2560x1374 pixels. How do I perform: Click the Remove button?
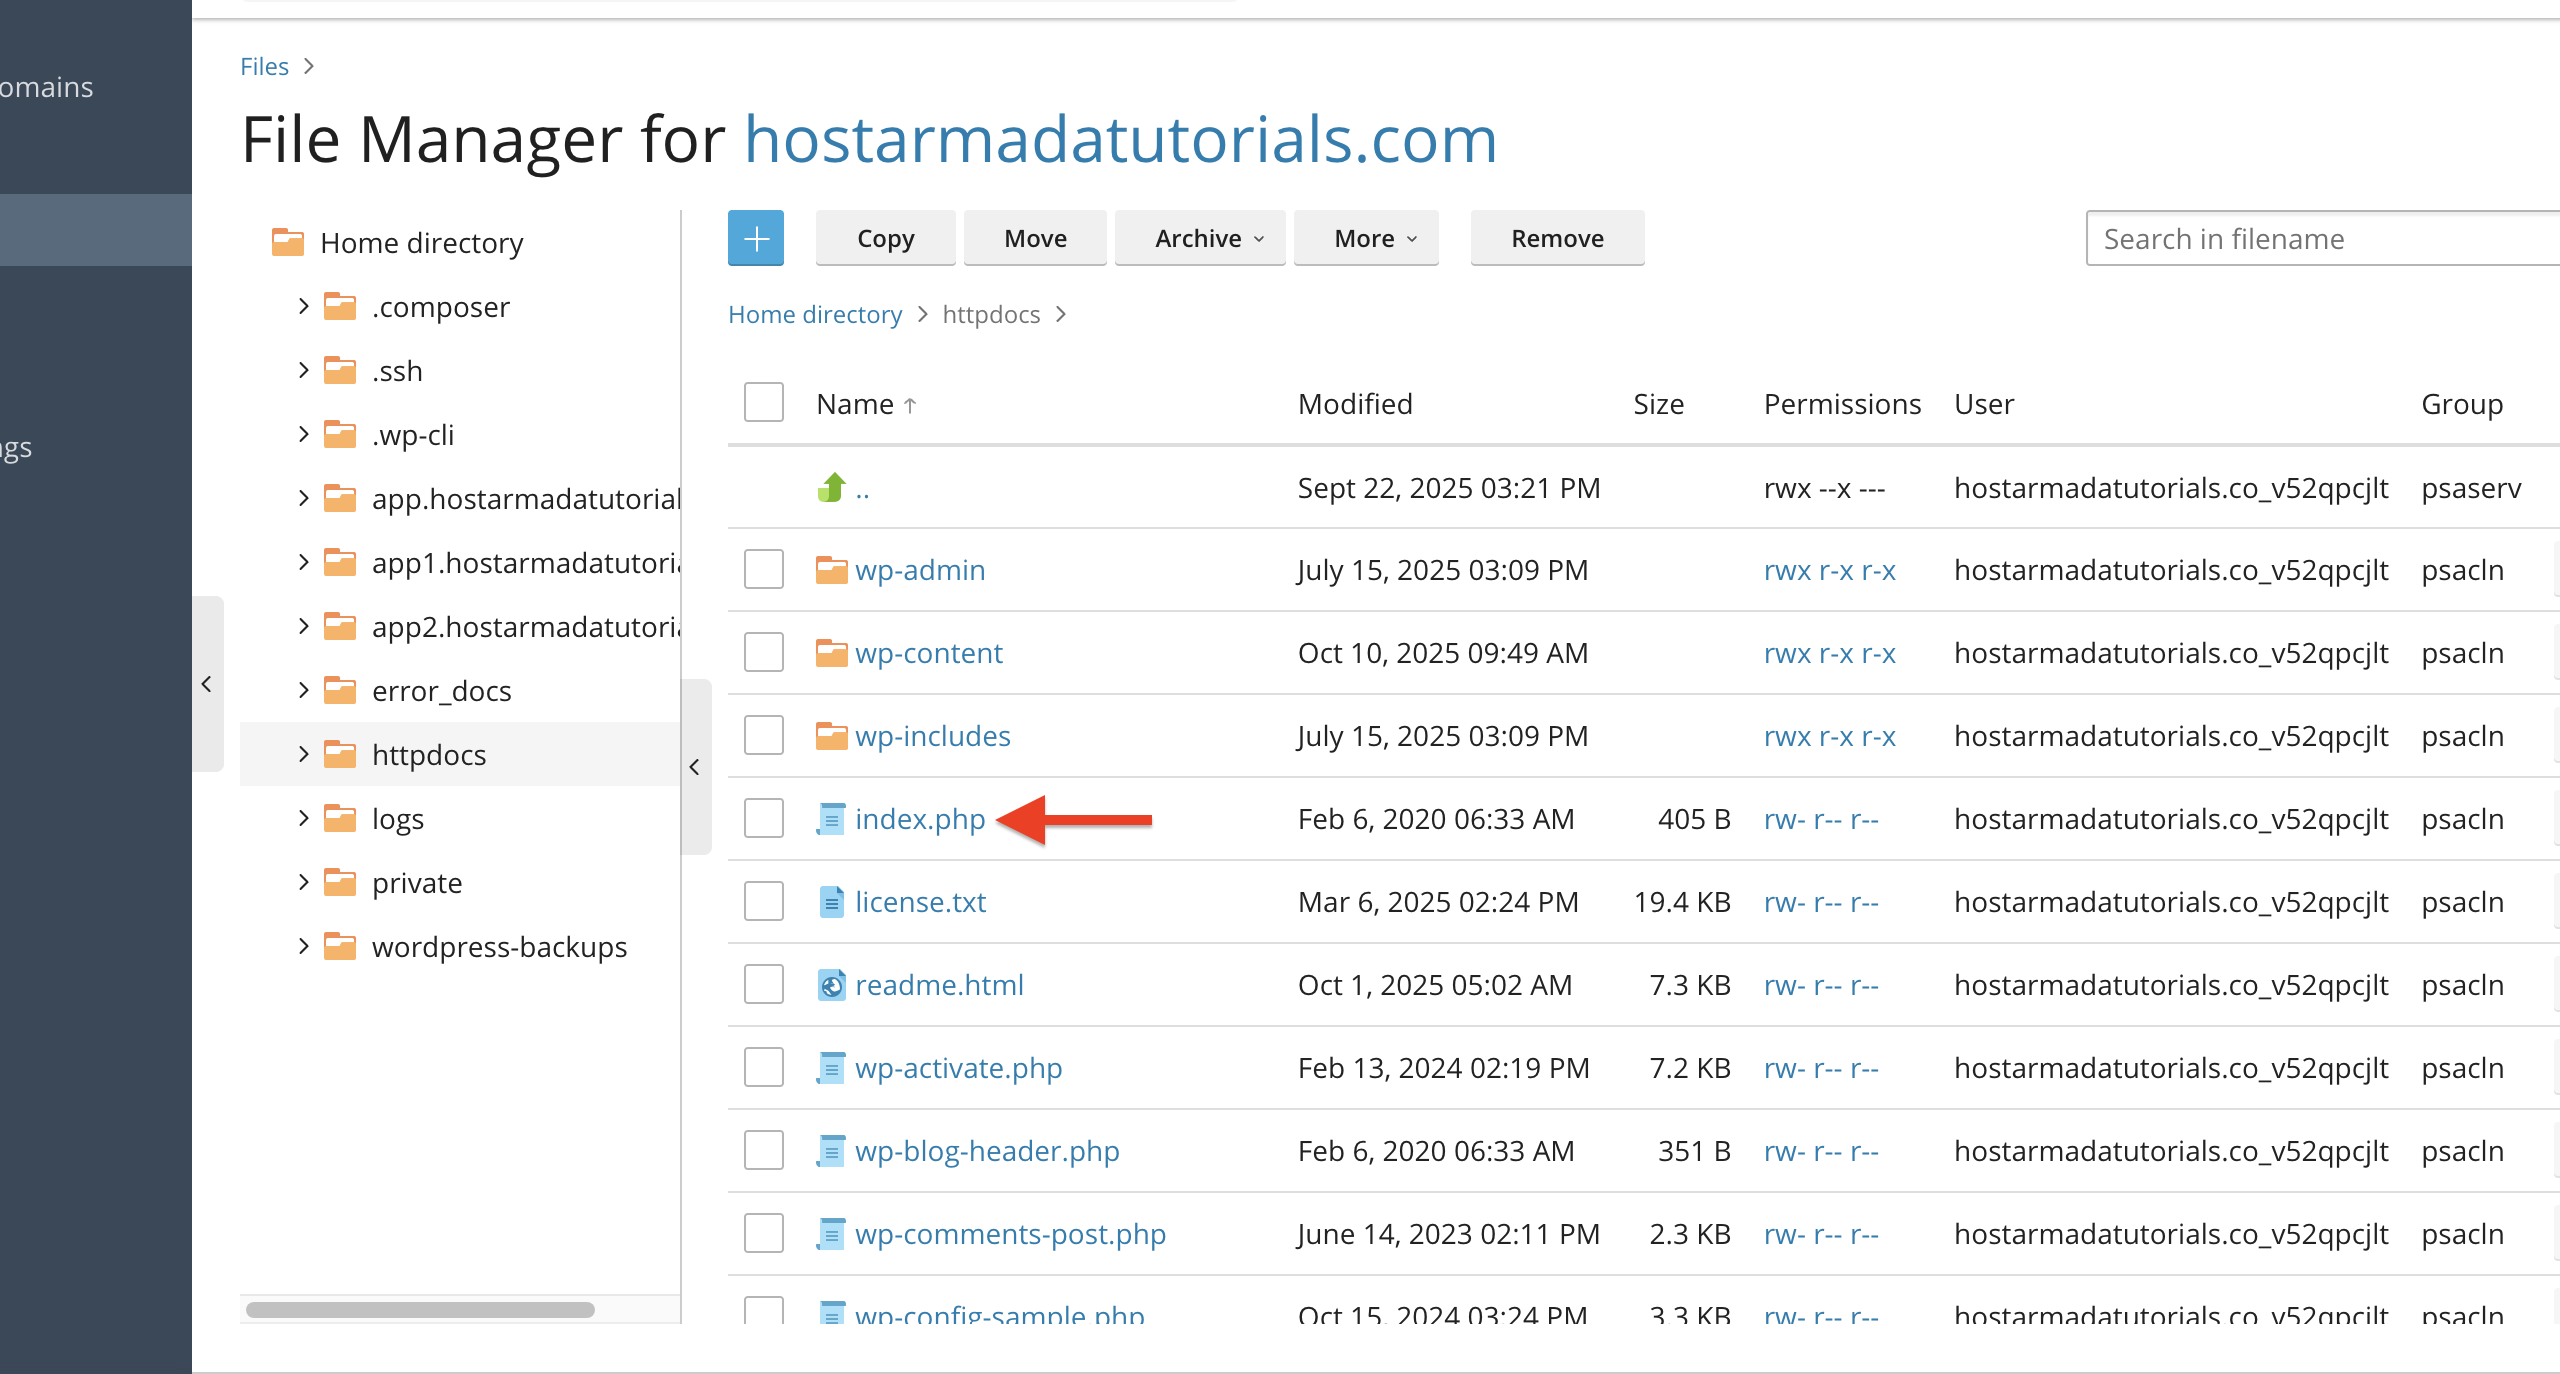click(1557, 238)
